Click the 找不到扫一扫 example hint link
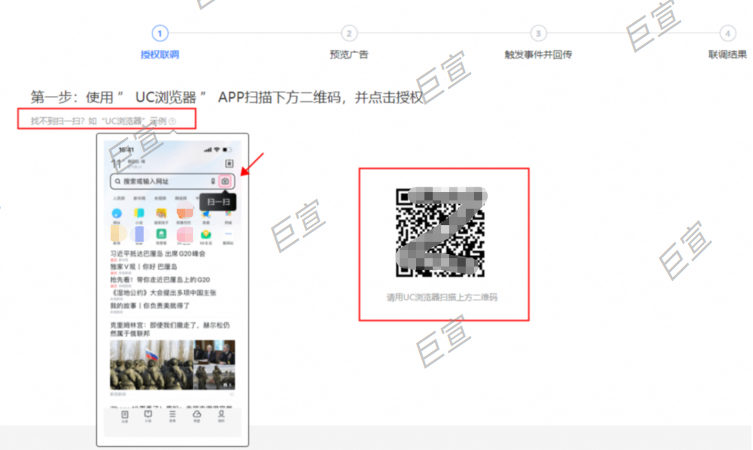Screen dimensions: 753x450 [99, 121]
